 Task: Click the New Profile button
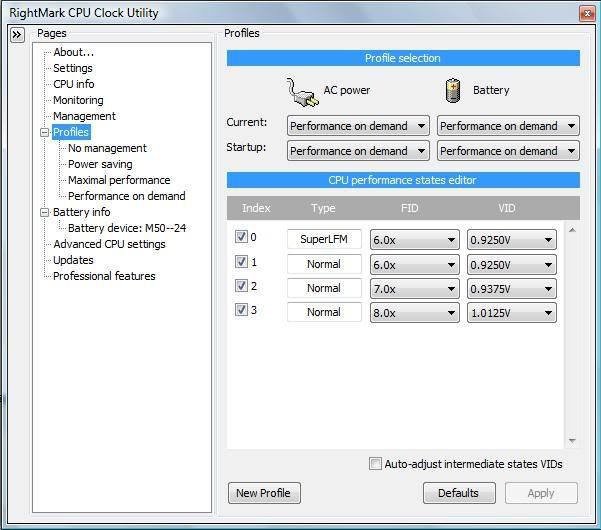264,493
